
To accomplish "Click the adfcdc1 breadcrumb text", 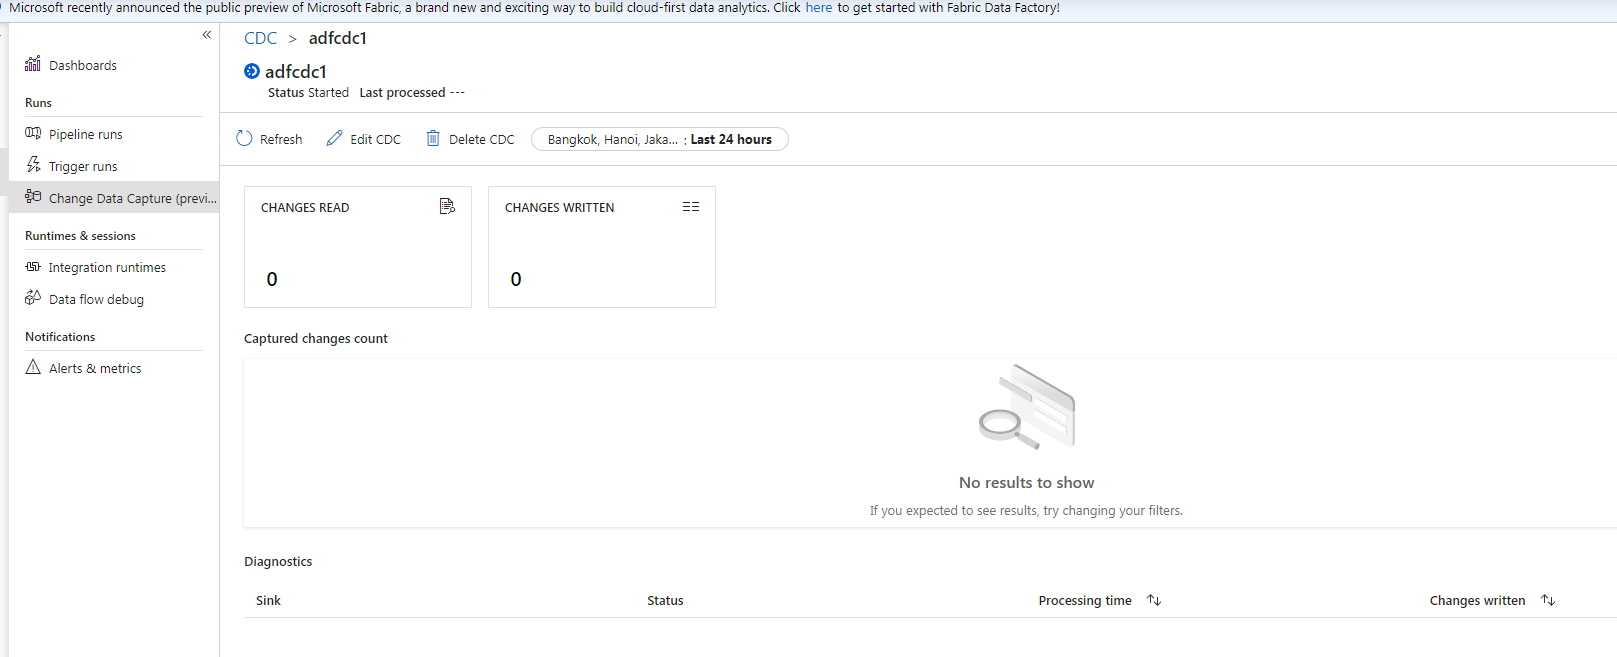I will click(x=338, y=38).
